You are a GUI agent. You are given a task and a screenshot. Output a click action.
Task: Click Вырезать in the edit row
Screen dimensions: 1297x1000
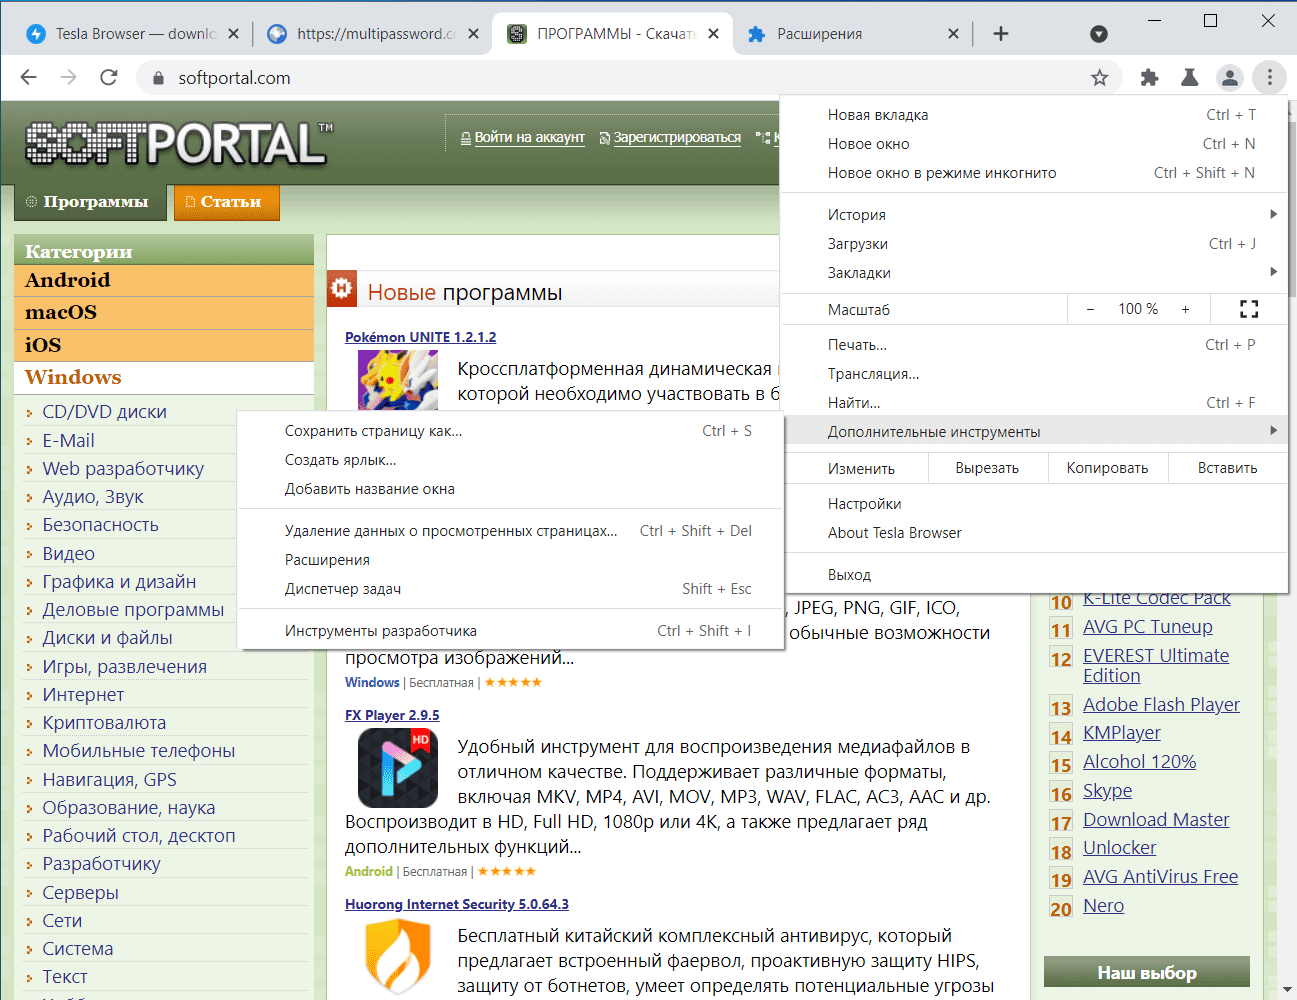pyautogui.click(x=987, y=468)
